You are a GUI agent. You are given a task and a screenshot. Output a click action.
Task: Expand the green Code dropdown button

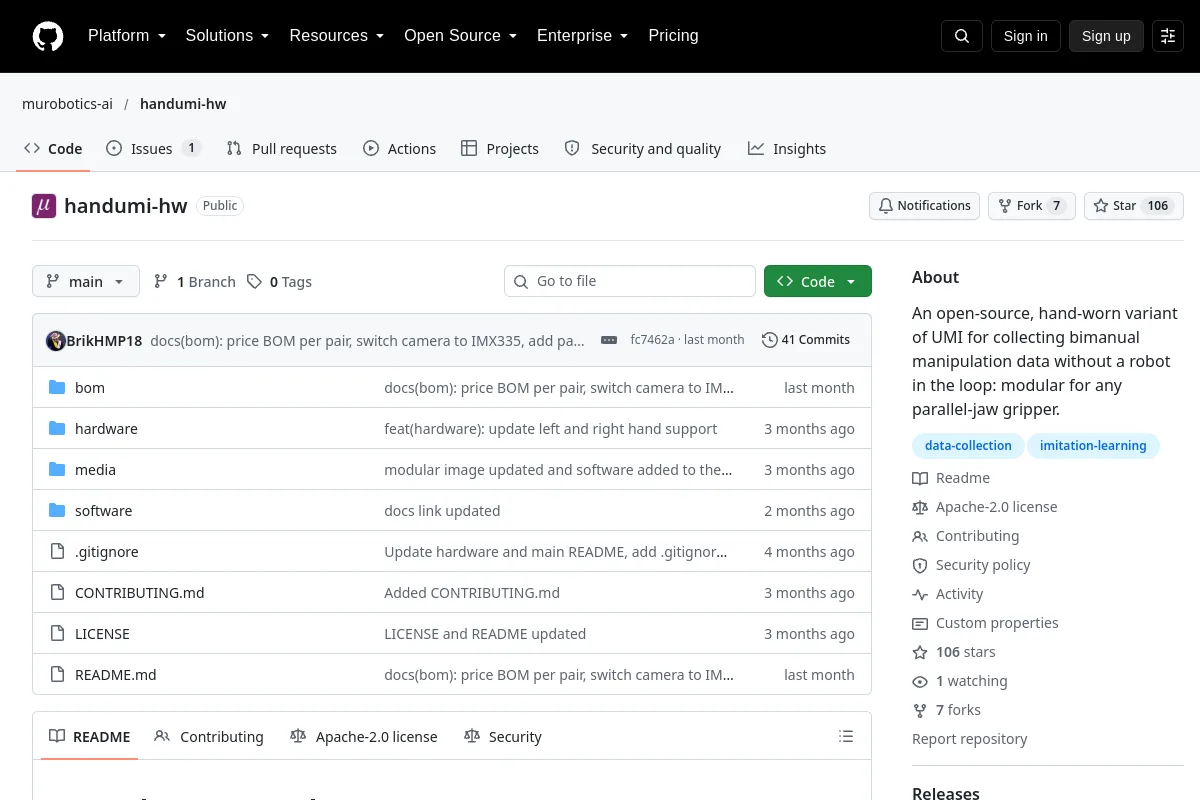[818, 281]
